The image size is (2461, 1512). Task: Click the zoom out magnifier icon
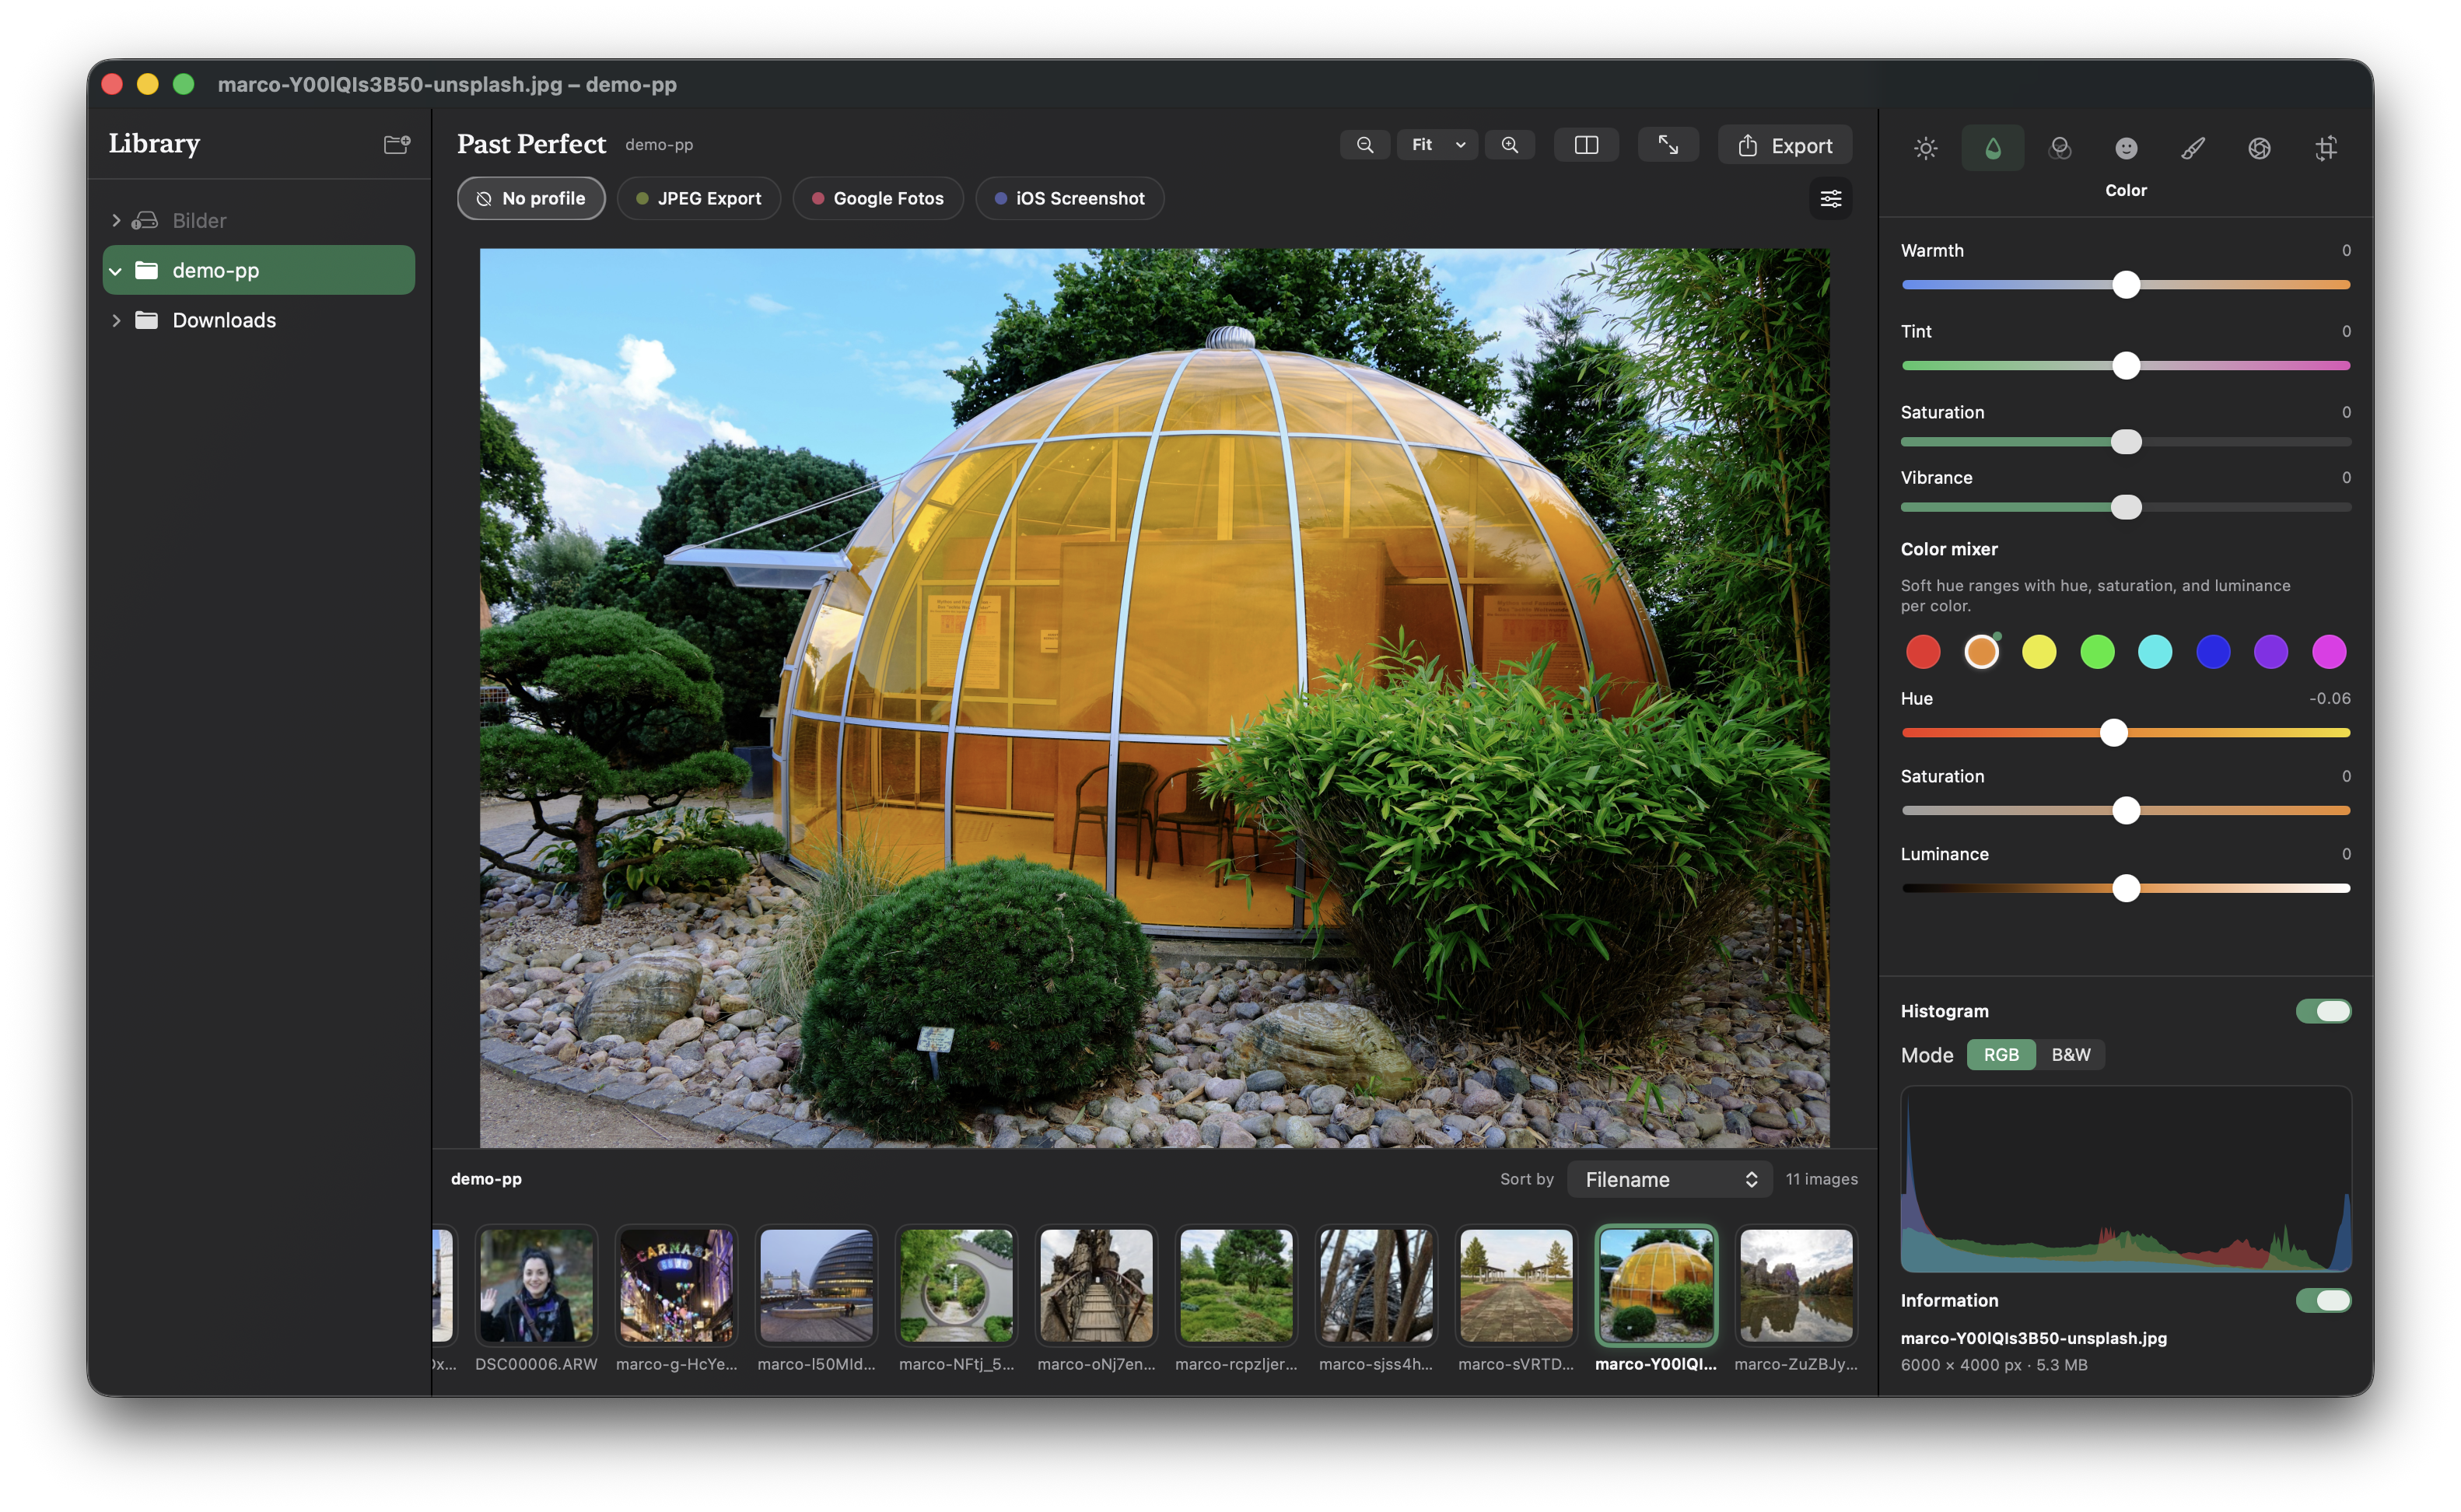coord(1365,145)
